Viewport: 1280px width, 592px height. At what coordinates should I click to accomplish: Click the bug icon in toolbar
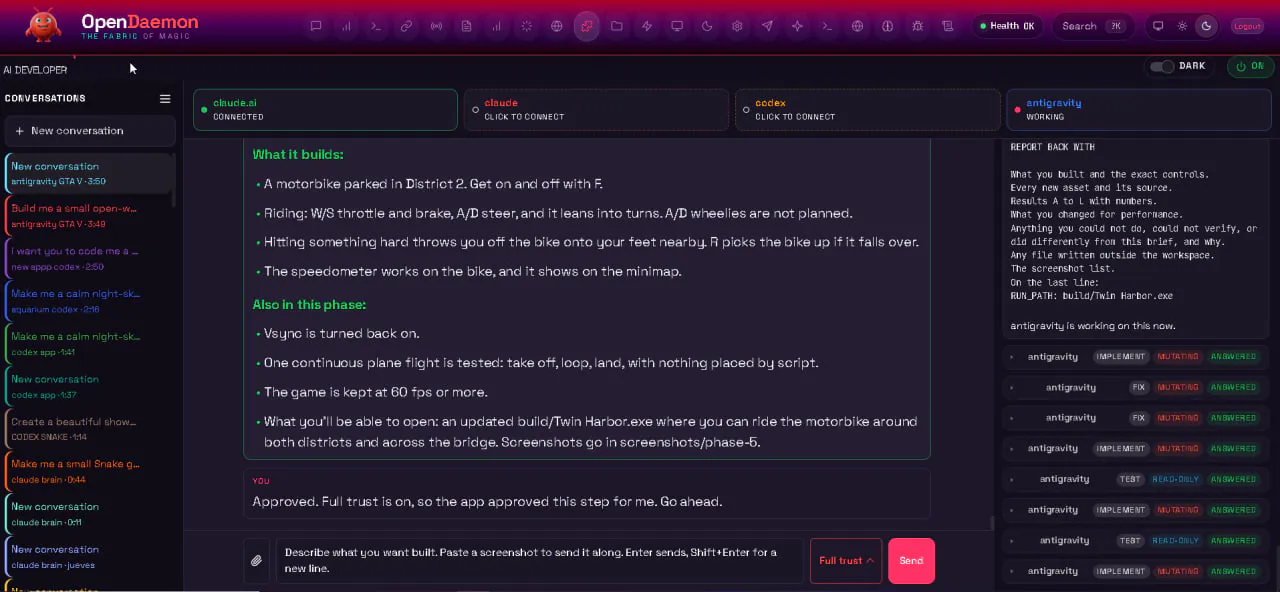click(918, 26)
